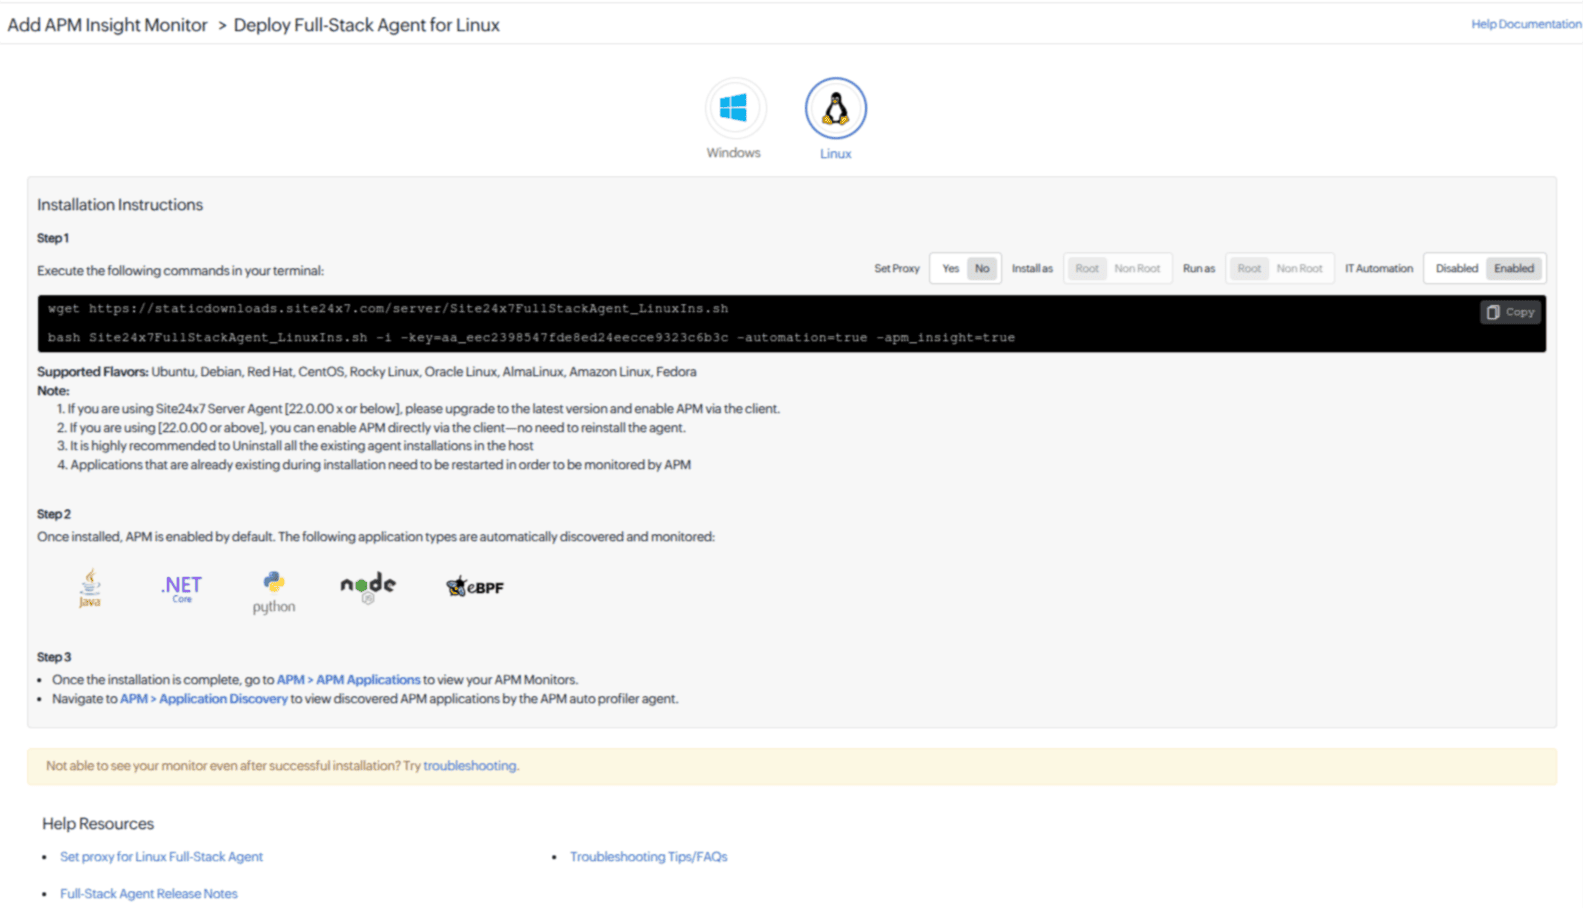The width and height of the screenshot is (1583, 908).
Task: Open Troubleshooting Tips/FAQs link
Action: [x=649, y=857]
